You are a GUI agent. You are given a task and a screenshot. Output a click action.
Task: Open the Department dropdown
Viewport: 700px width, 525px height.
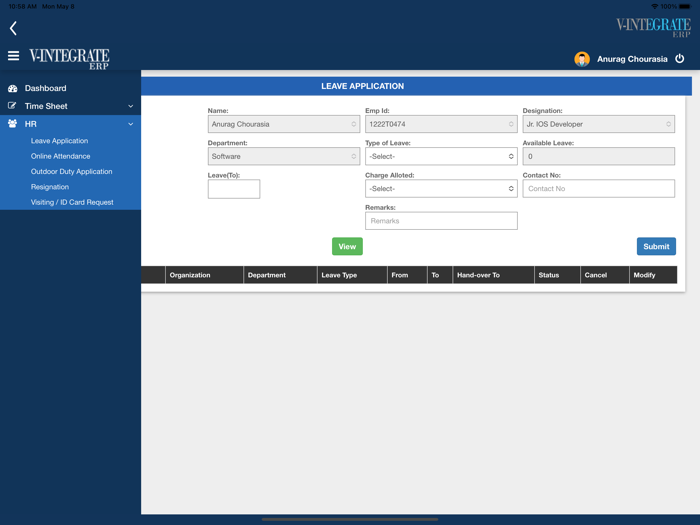(x=283, y=156)
